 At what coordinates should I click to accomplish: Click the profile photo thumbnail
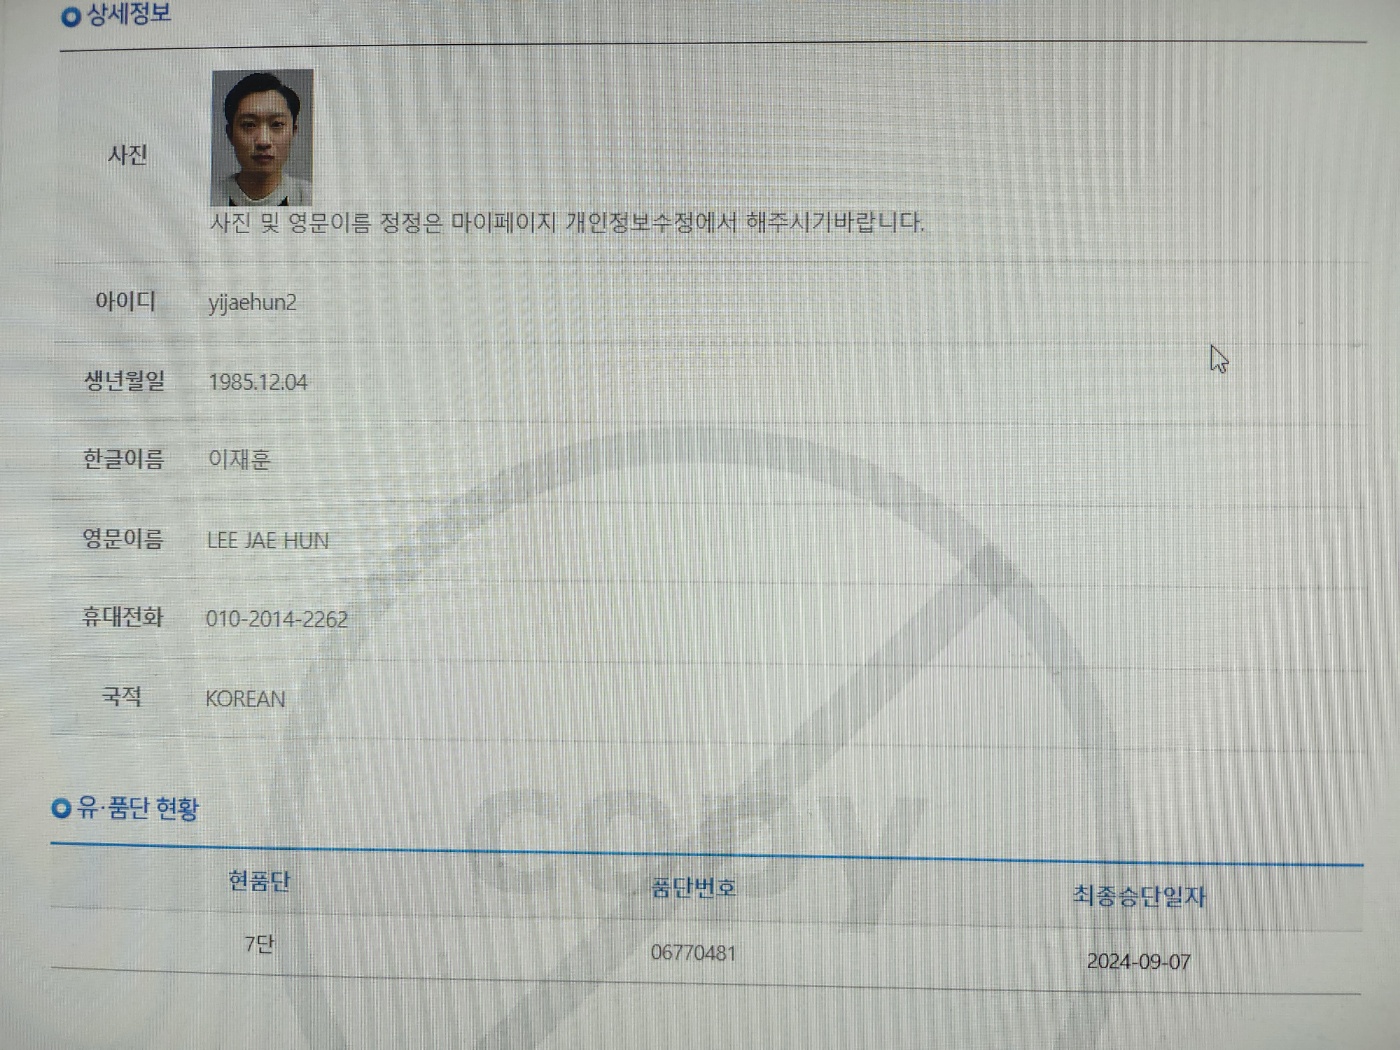click(x=262, y=137)
